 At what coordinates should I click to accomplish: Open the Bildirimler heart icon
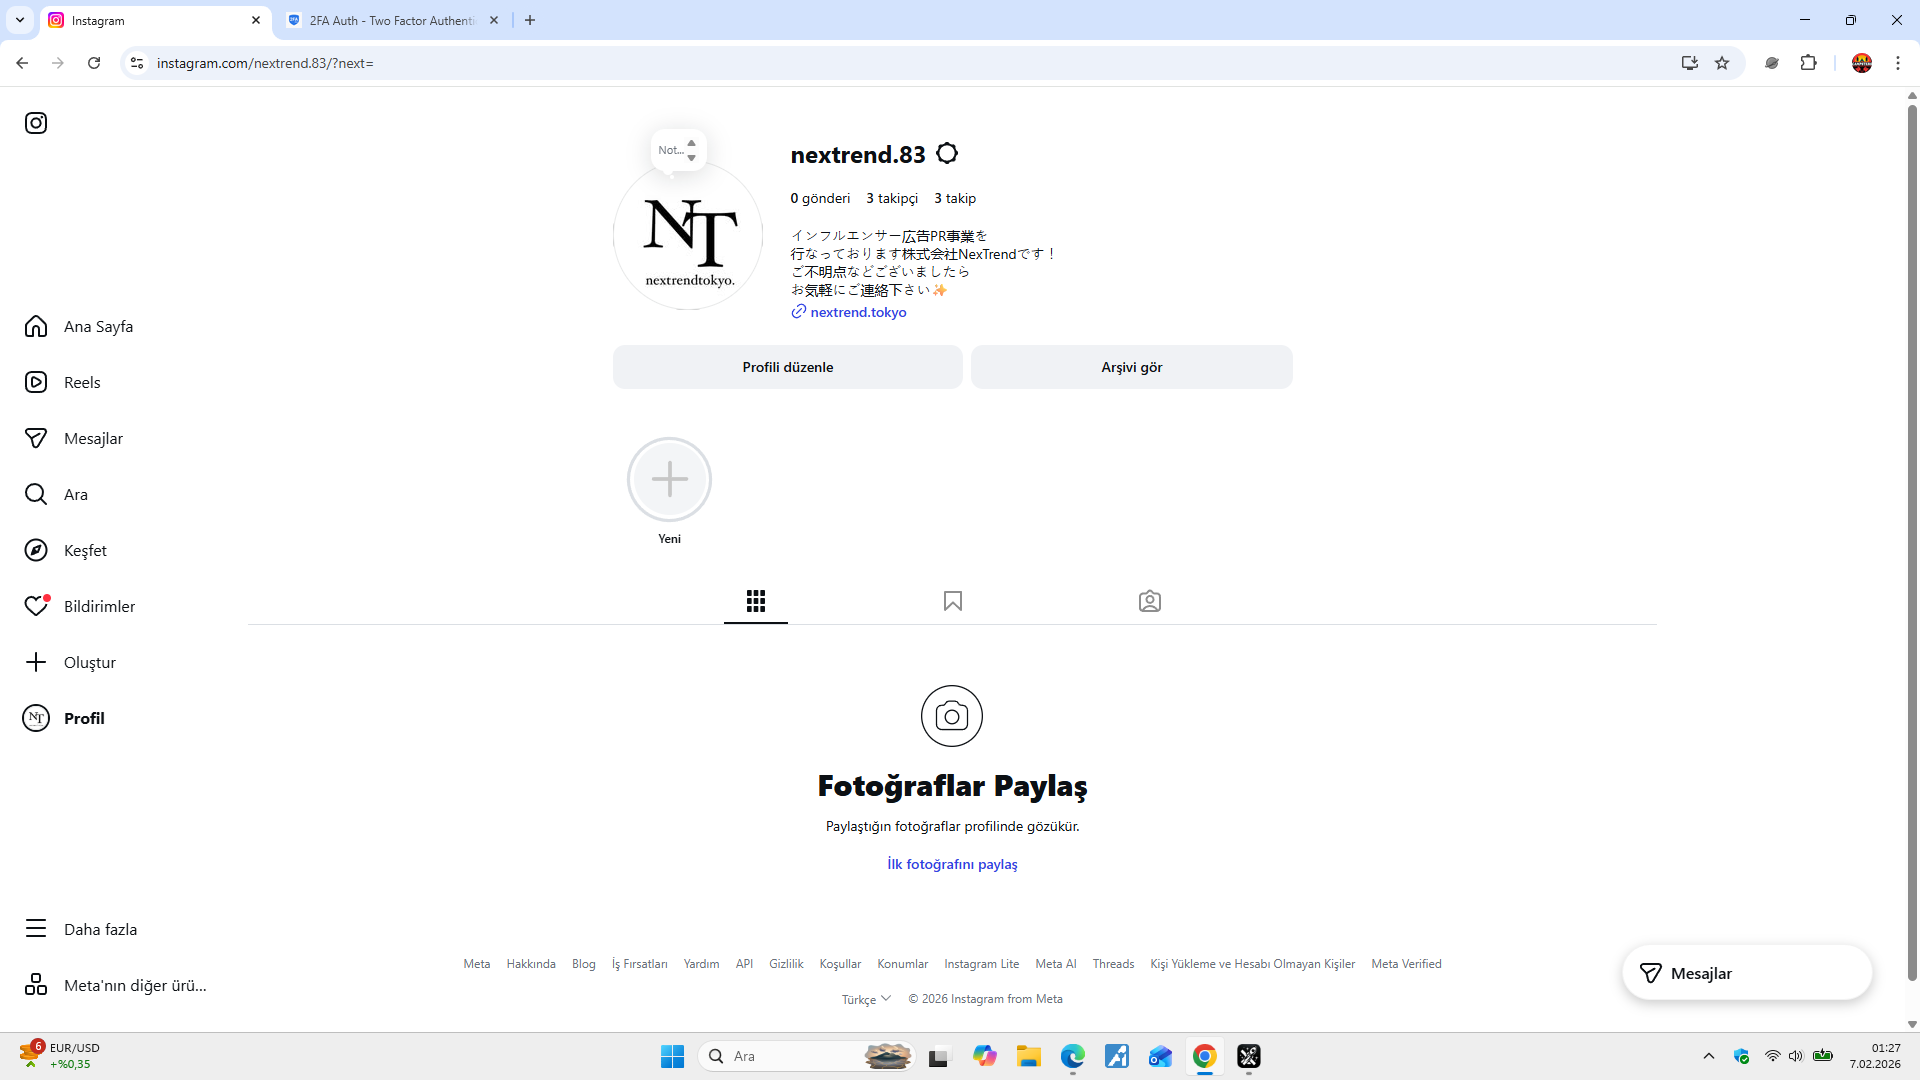(x=36, y=607)
